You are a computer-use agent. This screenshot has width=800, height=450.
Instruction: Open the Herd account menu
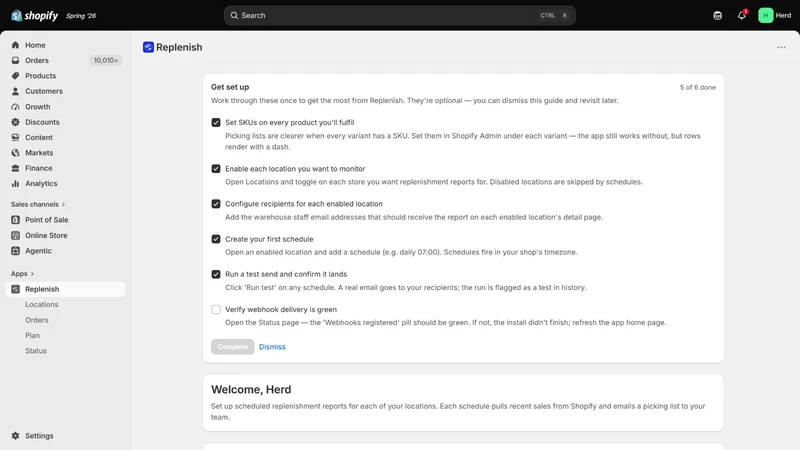[x=774, y=15]
